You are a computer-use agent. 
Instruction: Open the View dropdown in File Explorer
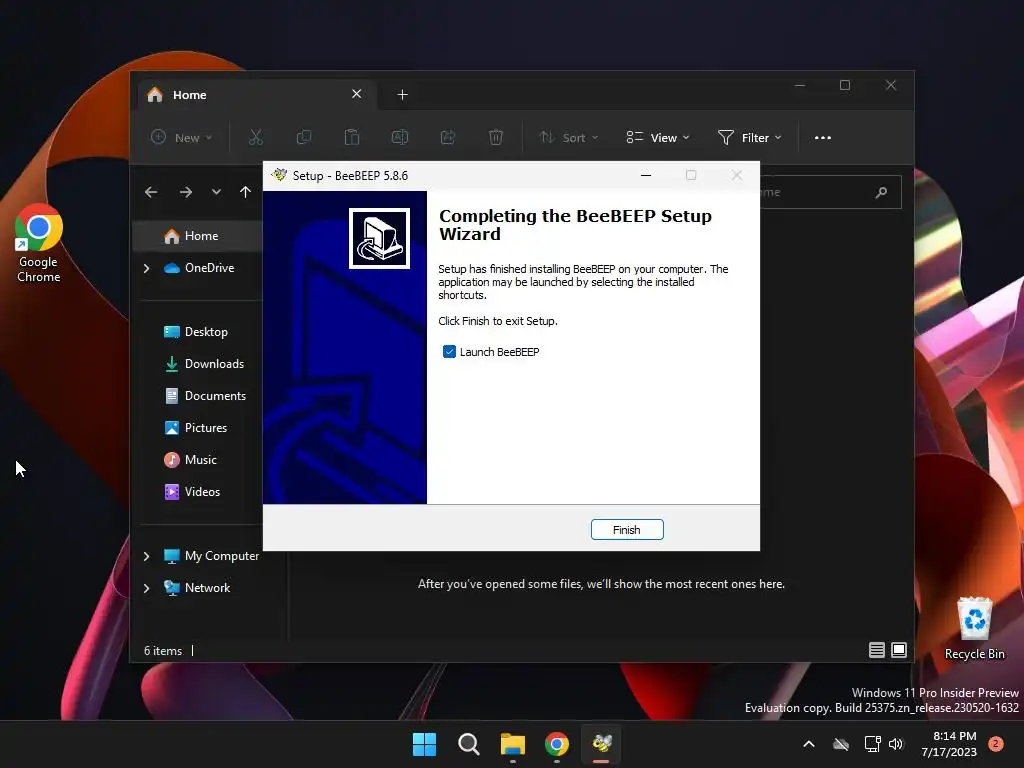(658, 138)
